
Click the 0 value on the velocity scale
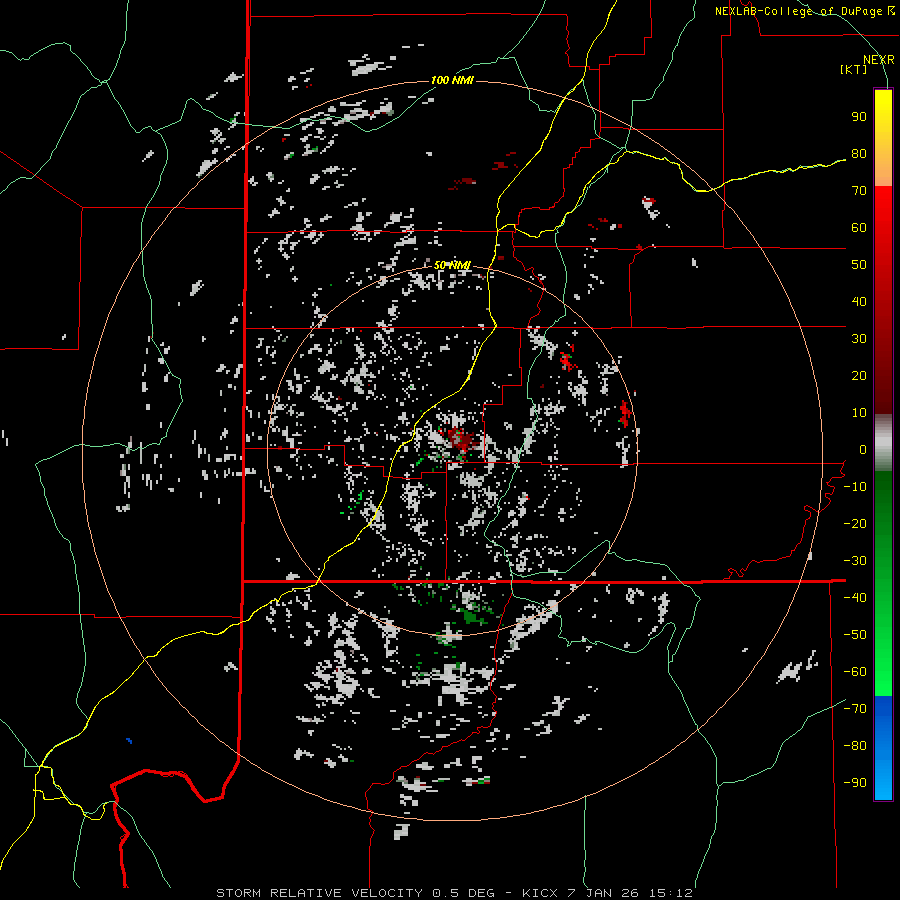click(x=863, y=450)
